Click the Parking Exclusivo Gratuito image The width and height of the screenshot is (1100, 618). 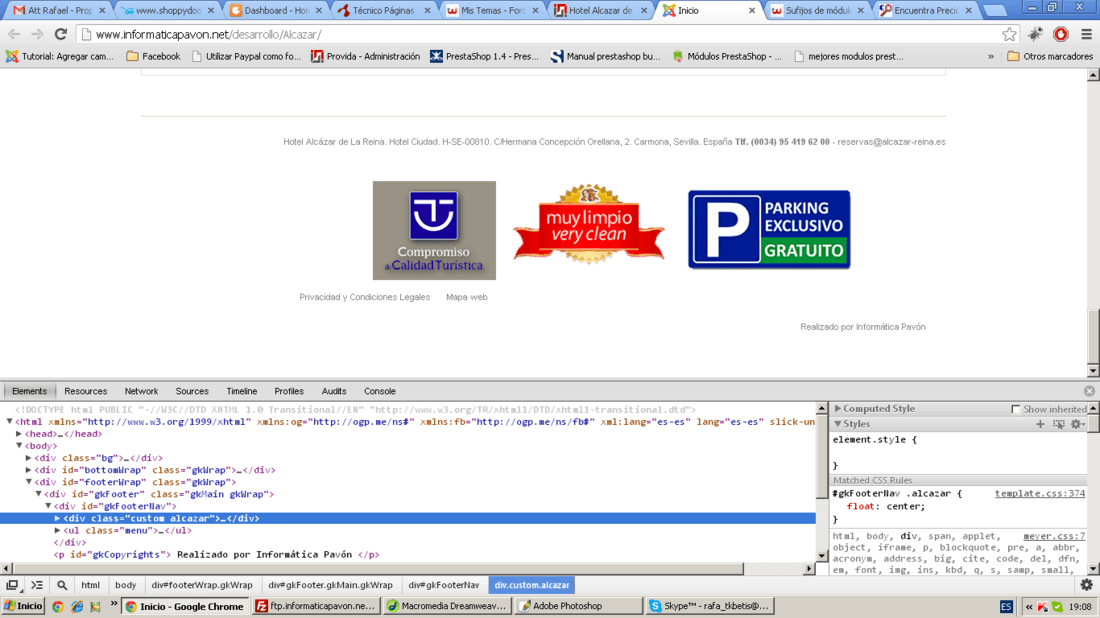pyautogui.click(x=769, y=229)
